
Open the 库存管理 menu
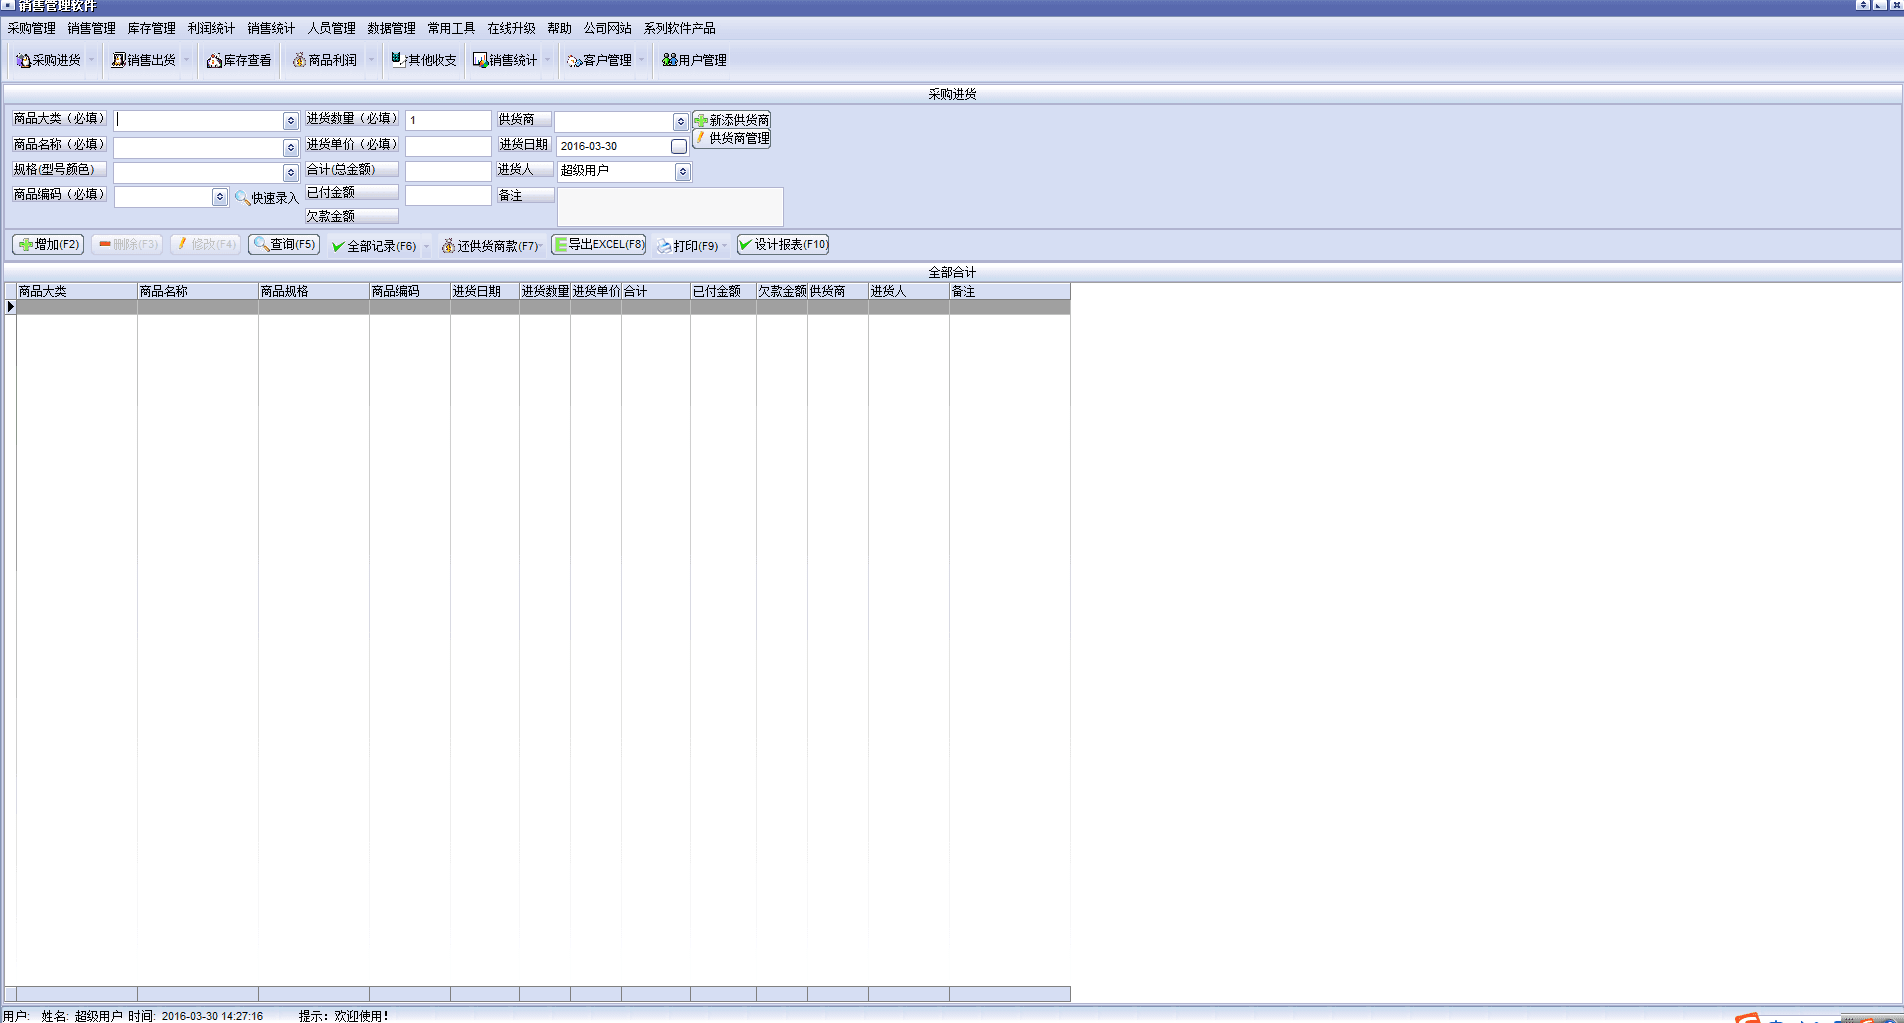151,28
